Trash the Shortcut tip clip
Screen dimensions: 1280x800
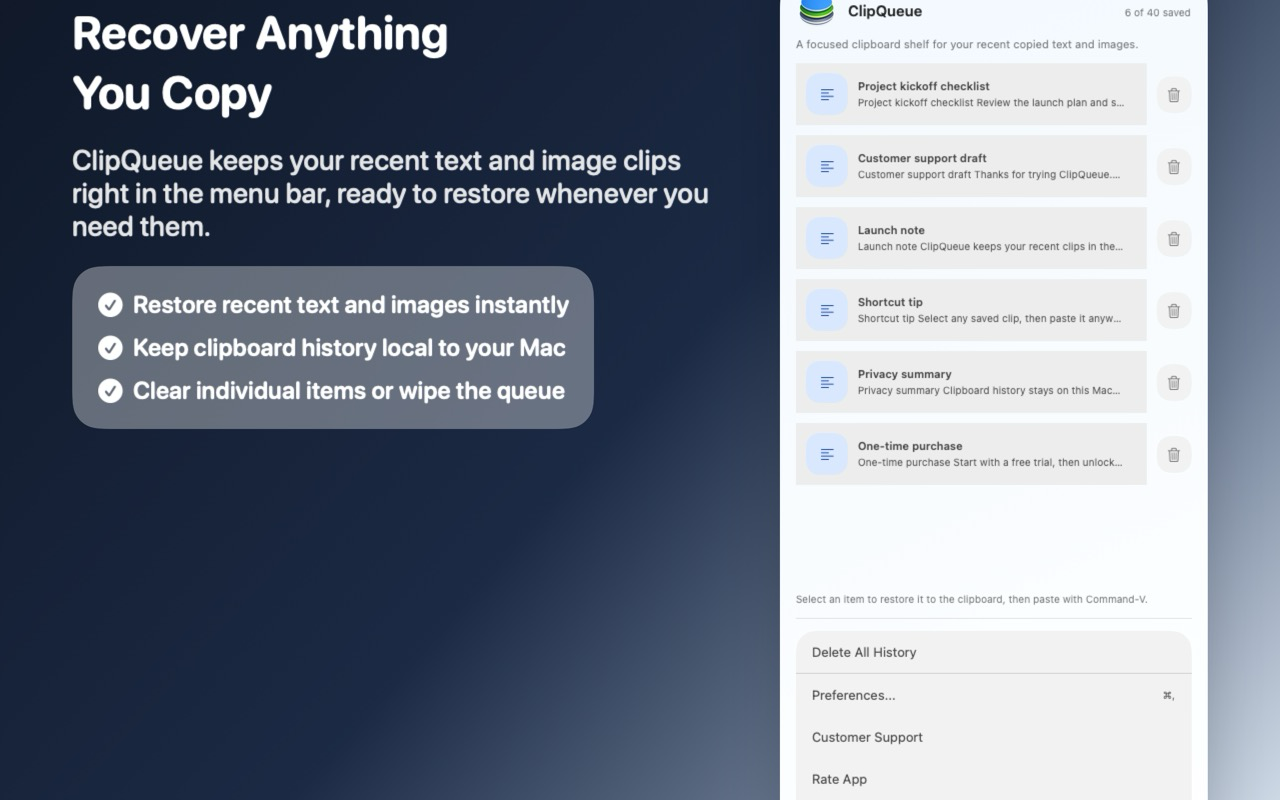(1174, 311)
